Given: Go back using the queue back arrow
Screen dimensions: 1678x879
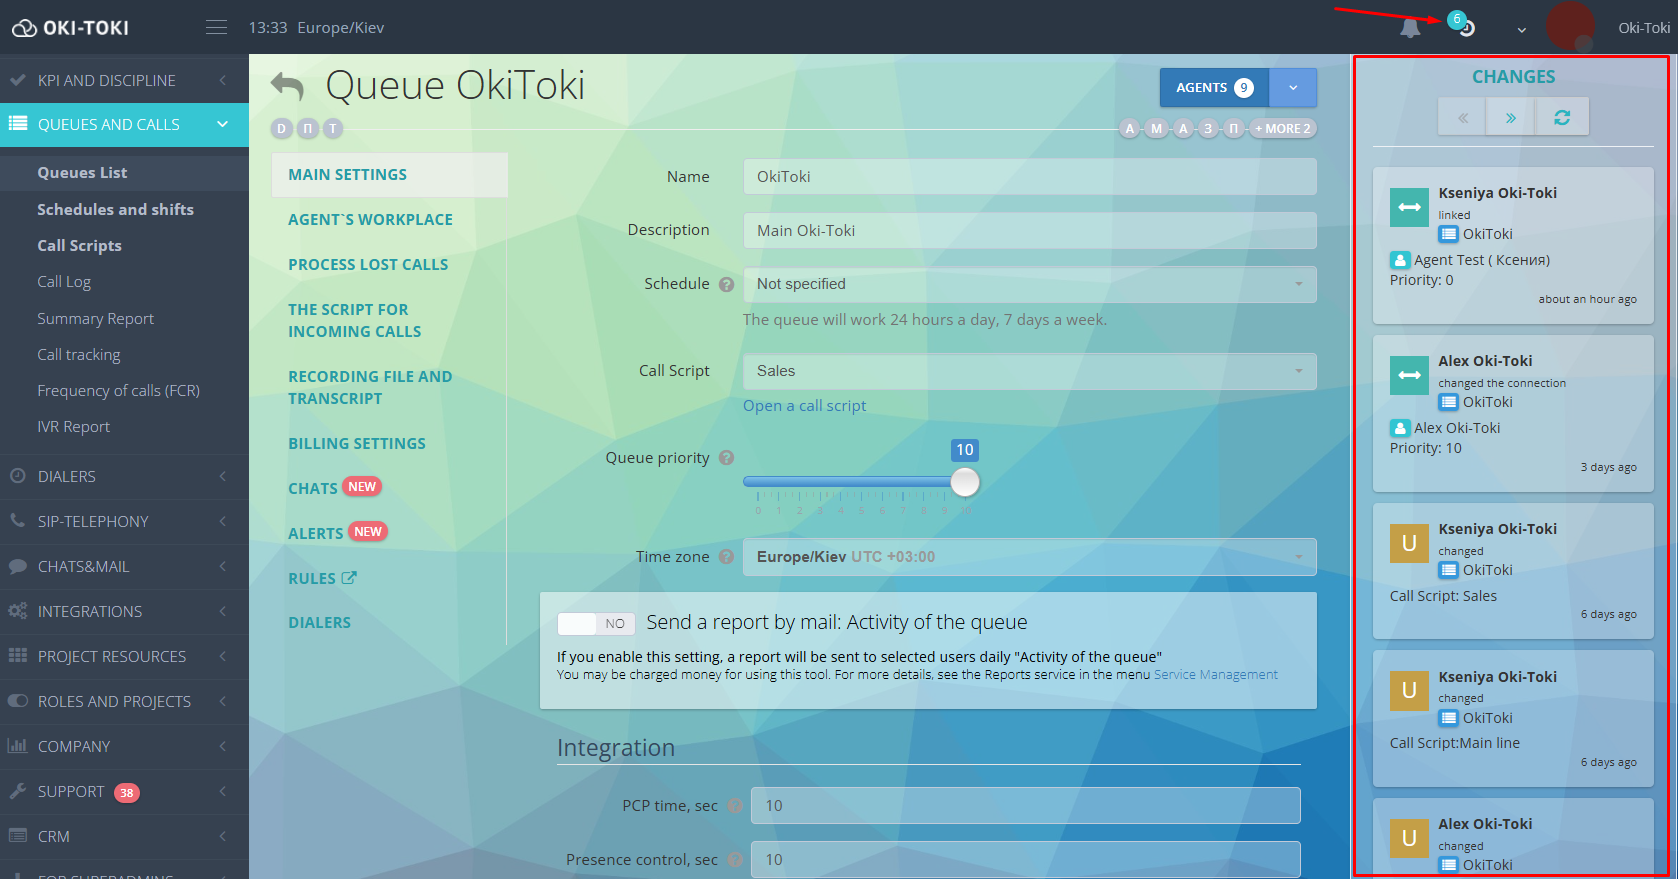Looking at the screenshot, I should (x=287, y=86).
